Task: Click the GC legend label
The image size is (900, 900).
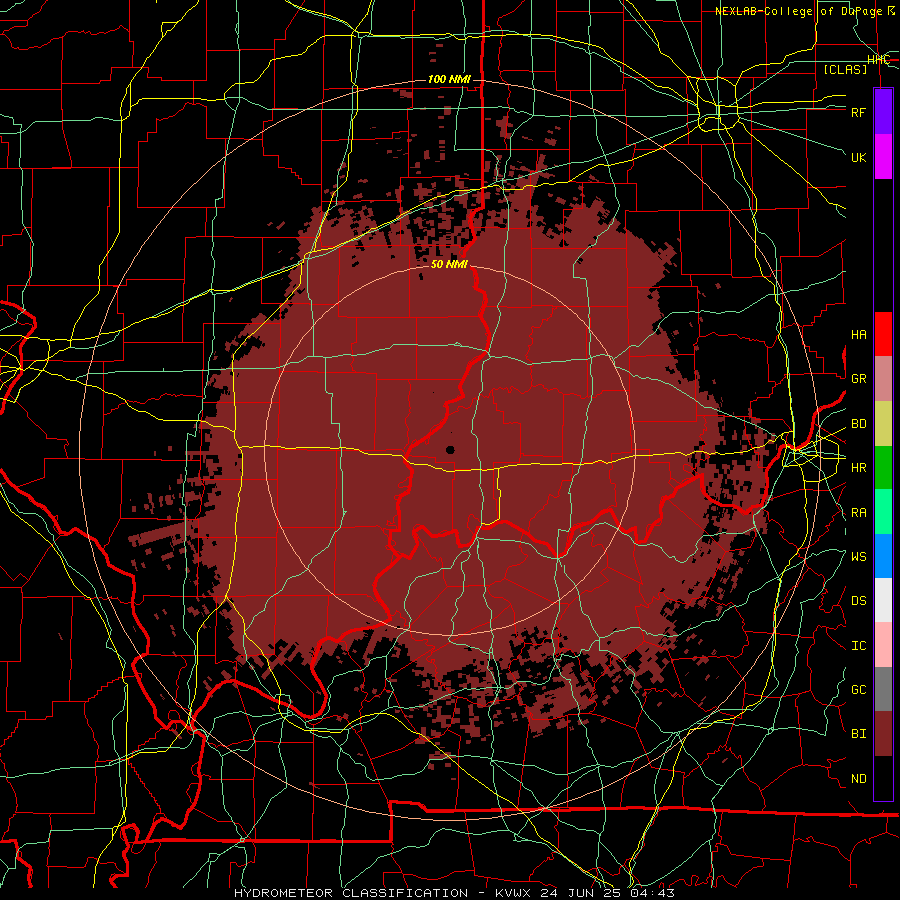Action: [x=859, y=690]
